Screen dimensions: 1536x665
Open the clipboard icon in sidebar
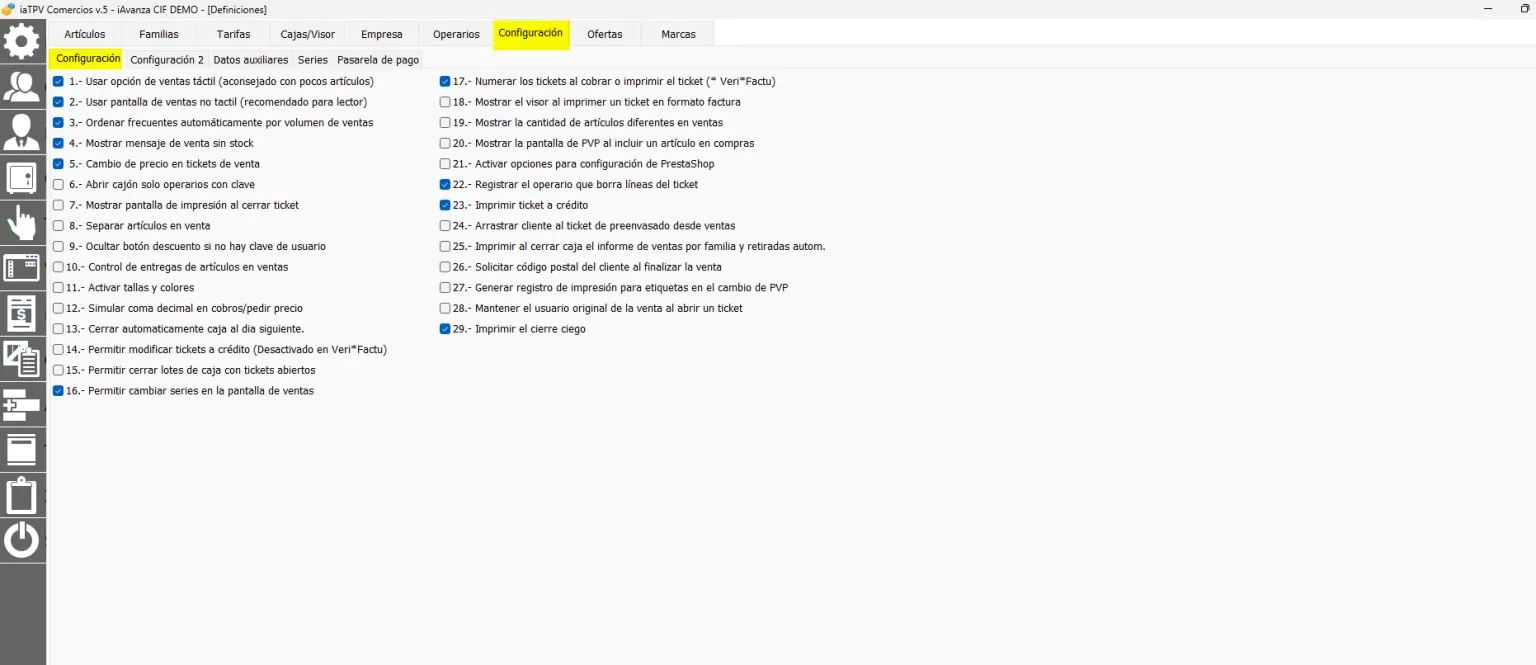point(22,495)
